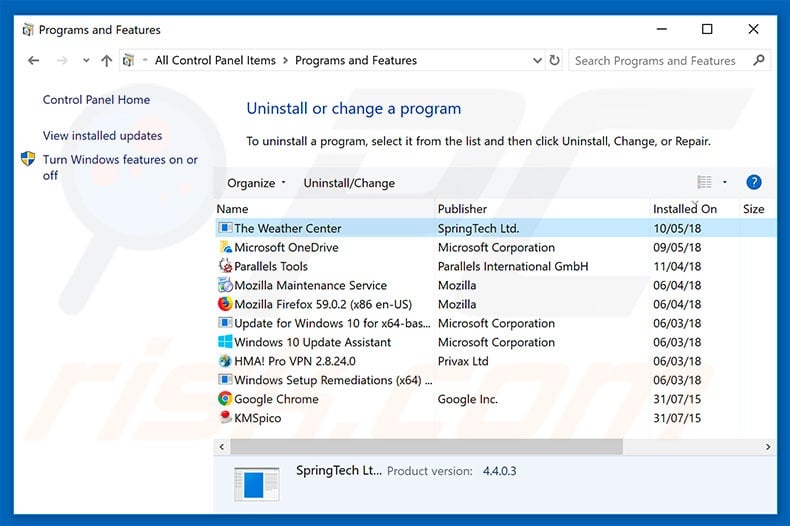Screen dimensions: 790x526
Task: Sort by the Size column header
Action: click(x=754, y=209)
